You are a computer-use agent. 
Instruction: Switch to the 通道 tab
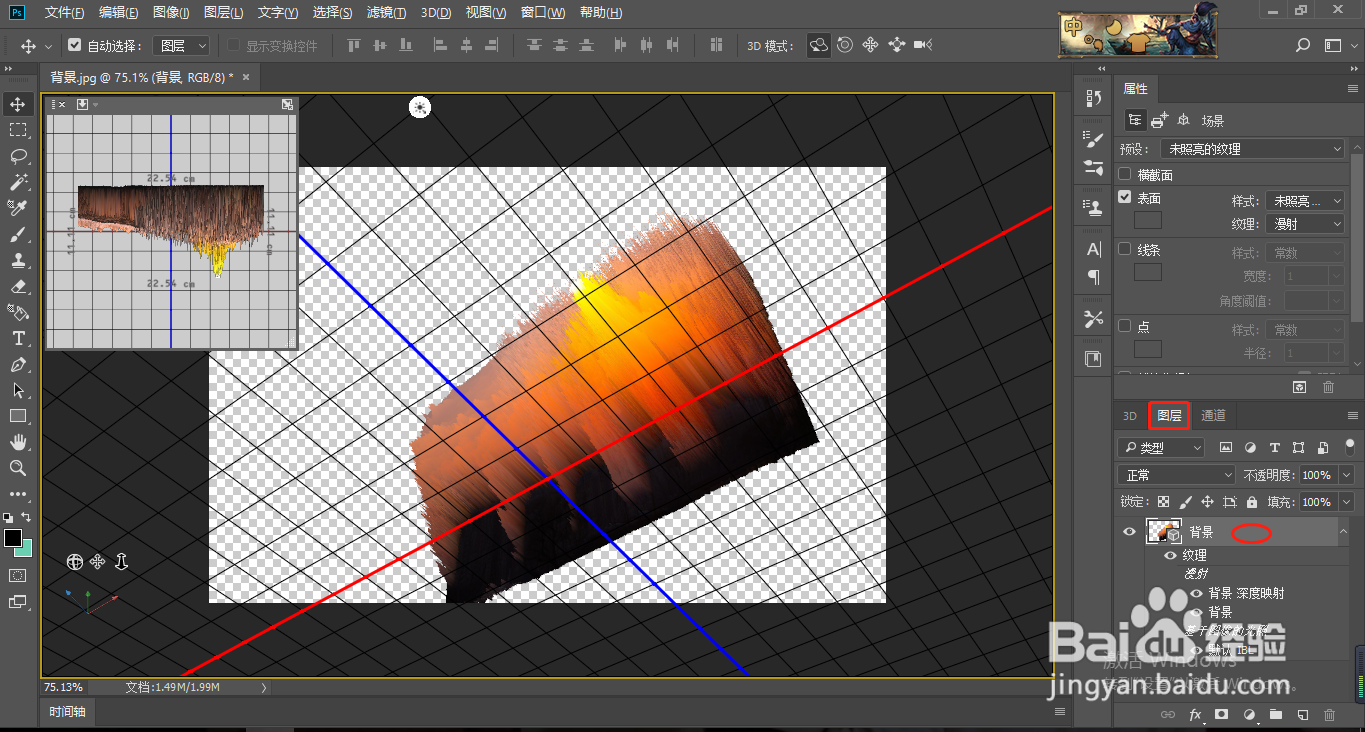(1213, 416)
